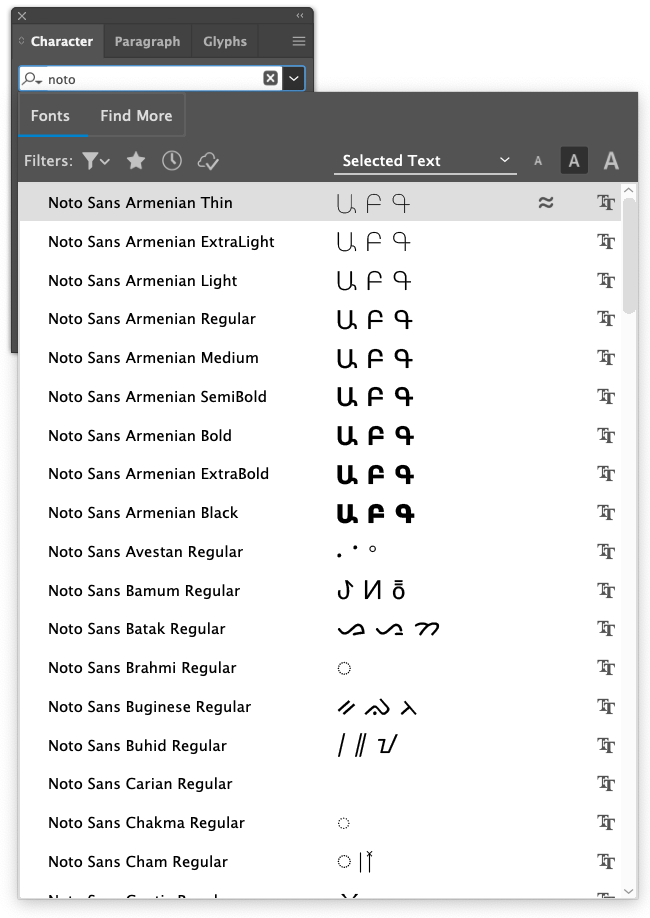Select Noto Sans Buhid Regular
Viewport: 650px width, 918px height.
click(x=319, y=745)
